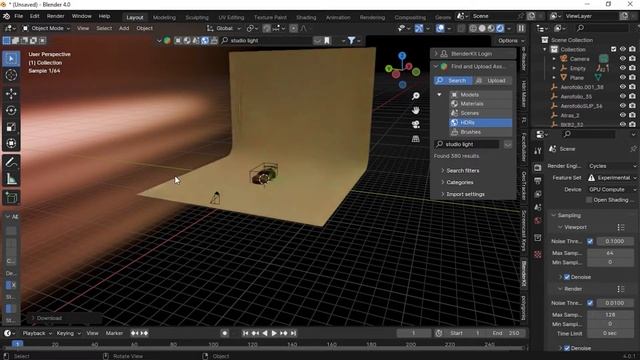Hide Empty object via eye icon
The image size is (640, 360).
(x=622, y=68)
